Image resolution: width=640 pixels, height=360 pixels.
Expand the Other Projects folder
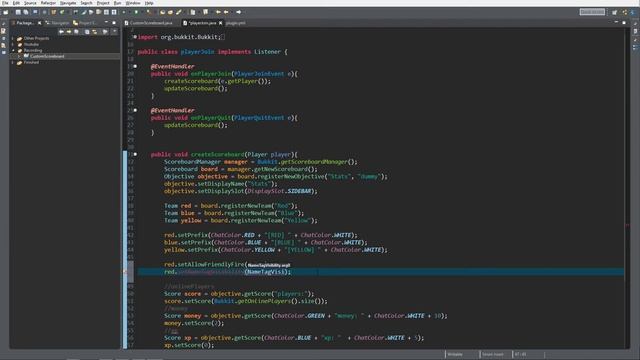(x=13, y=38)
